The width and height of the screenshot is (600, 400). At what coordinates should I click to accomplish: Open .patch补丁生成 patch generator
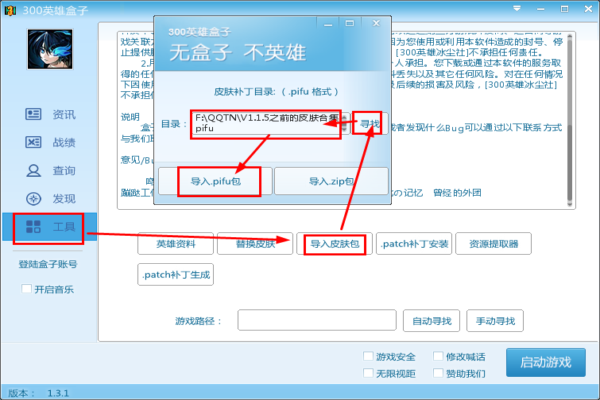click(176, 274)
